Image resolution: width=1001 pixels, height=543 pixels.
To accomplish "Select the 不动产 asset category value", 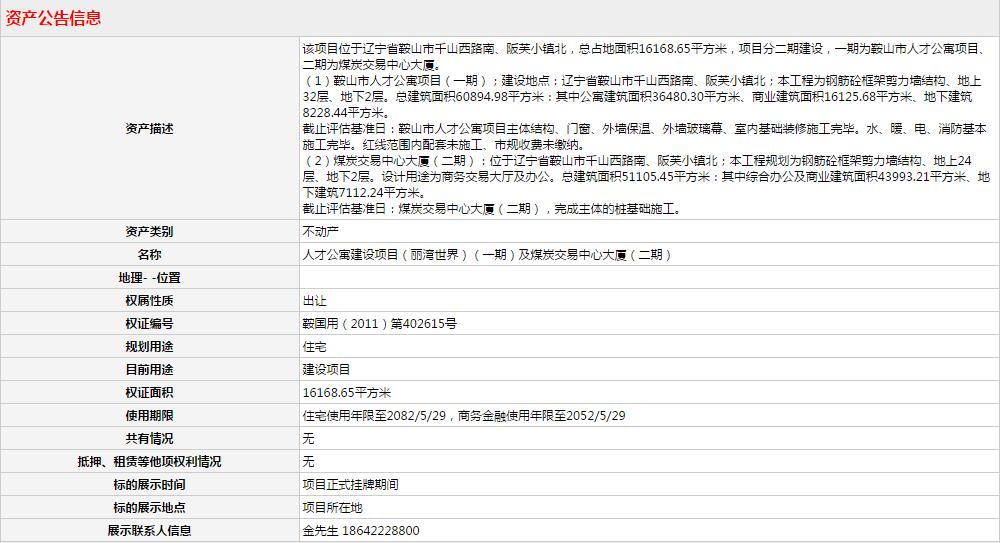I will 320,232.
